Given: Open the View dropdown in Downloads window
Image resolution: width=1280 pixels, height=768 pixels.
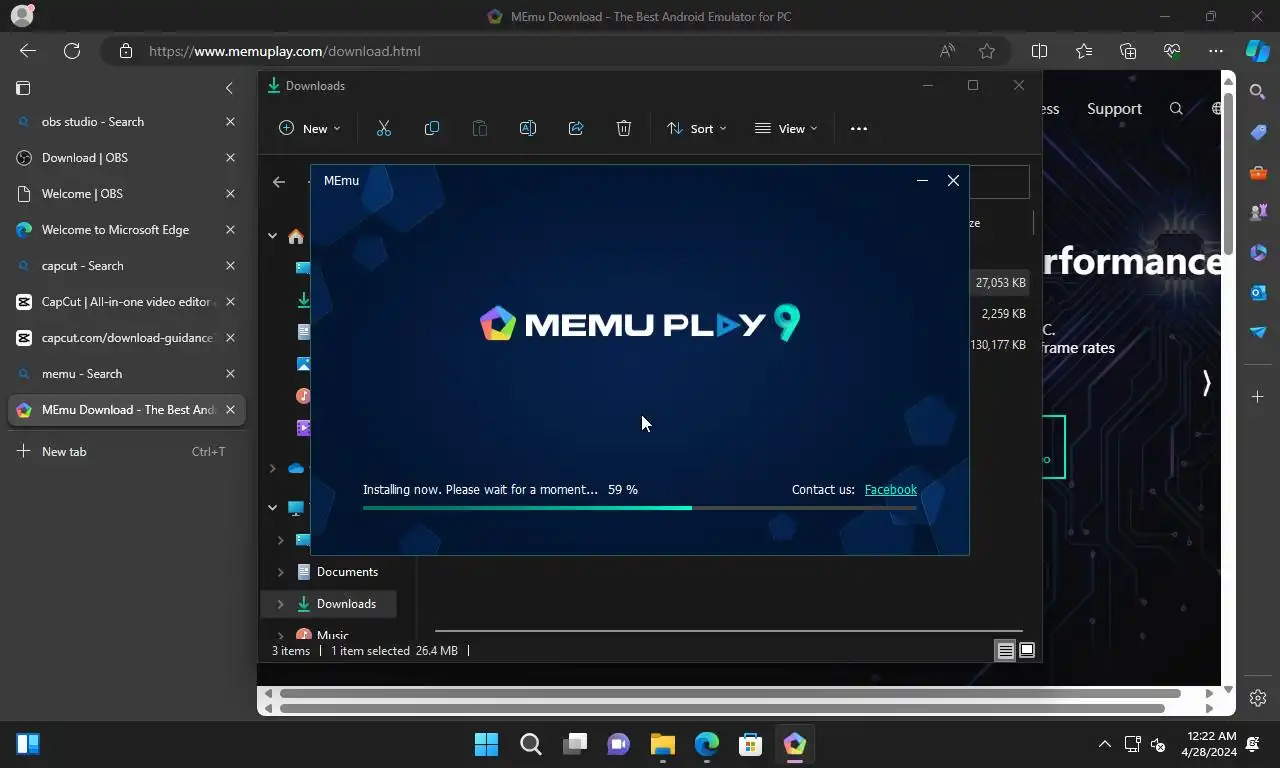Looking at the screenshot, I should [786, 128].
